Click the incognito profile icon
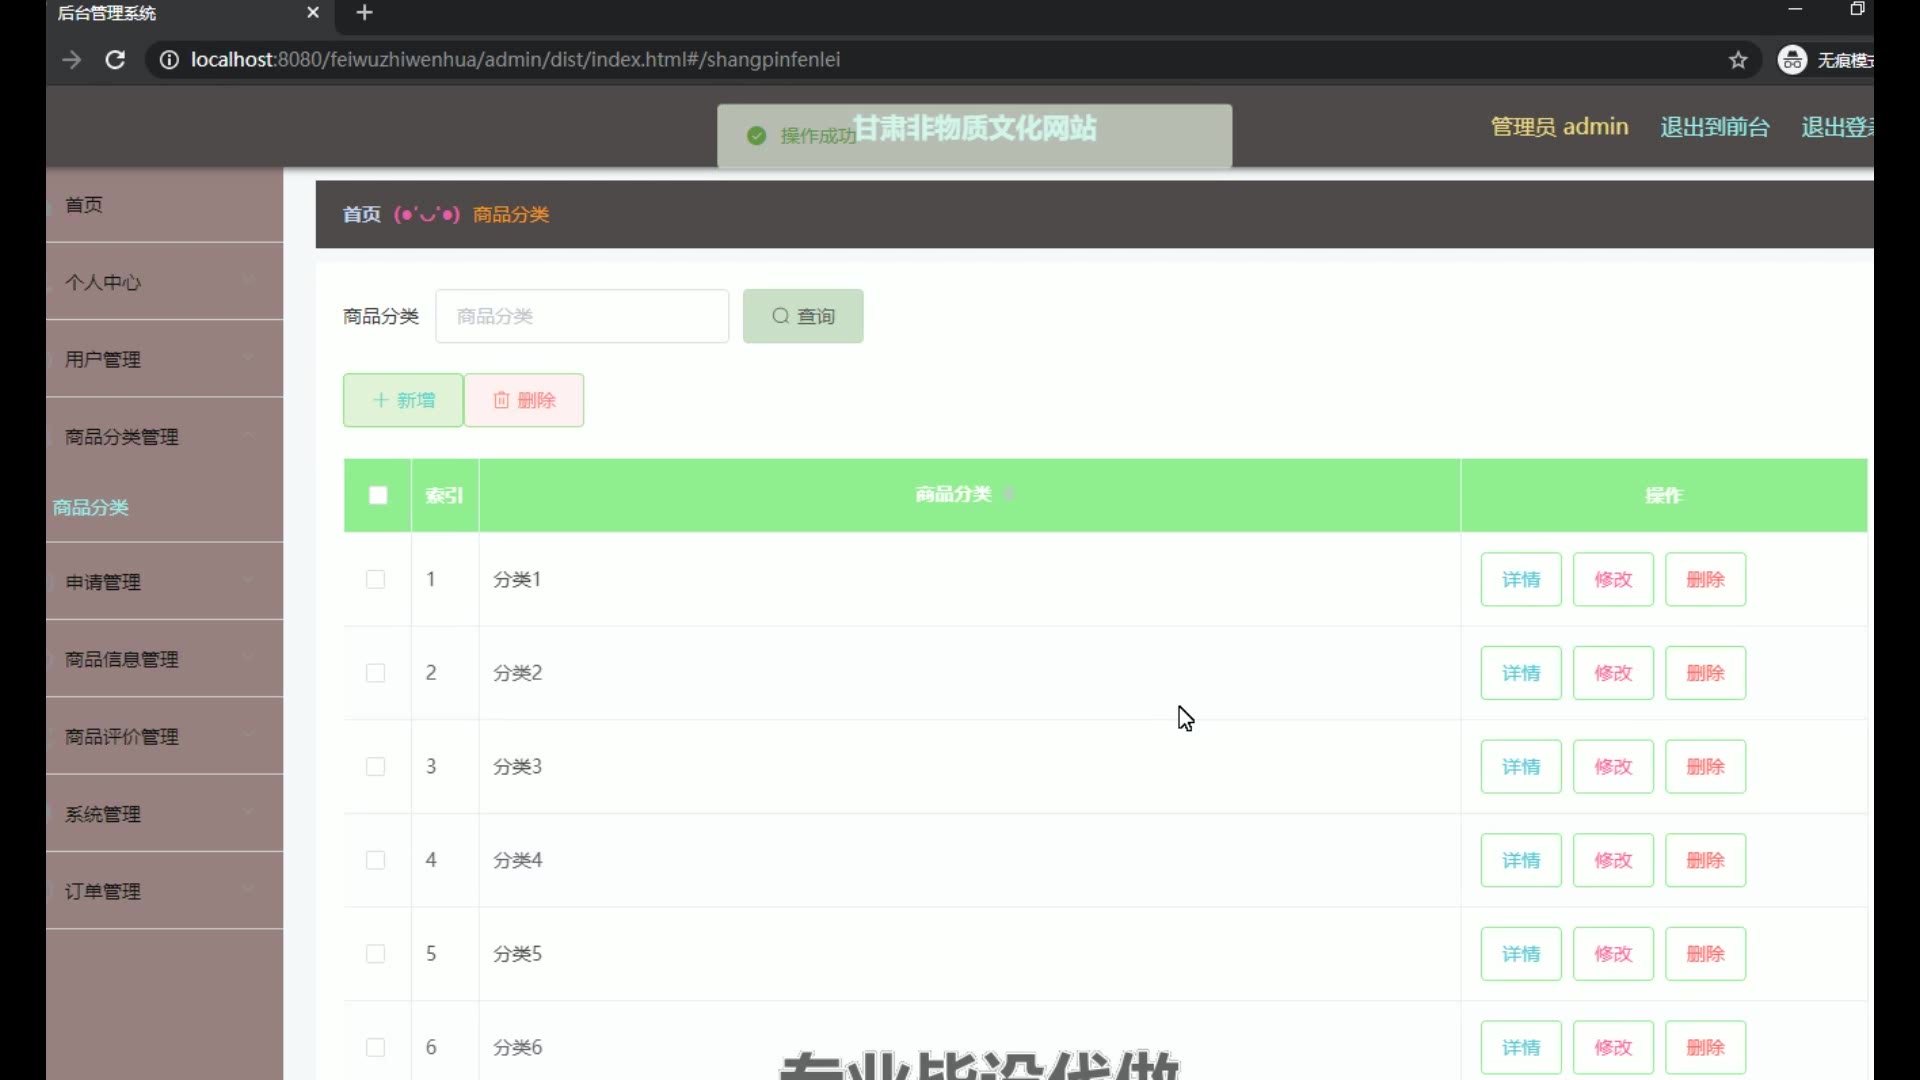This screenshot has width=1920, height=1080. [x=1792, y=60]
